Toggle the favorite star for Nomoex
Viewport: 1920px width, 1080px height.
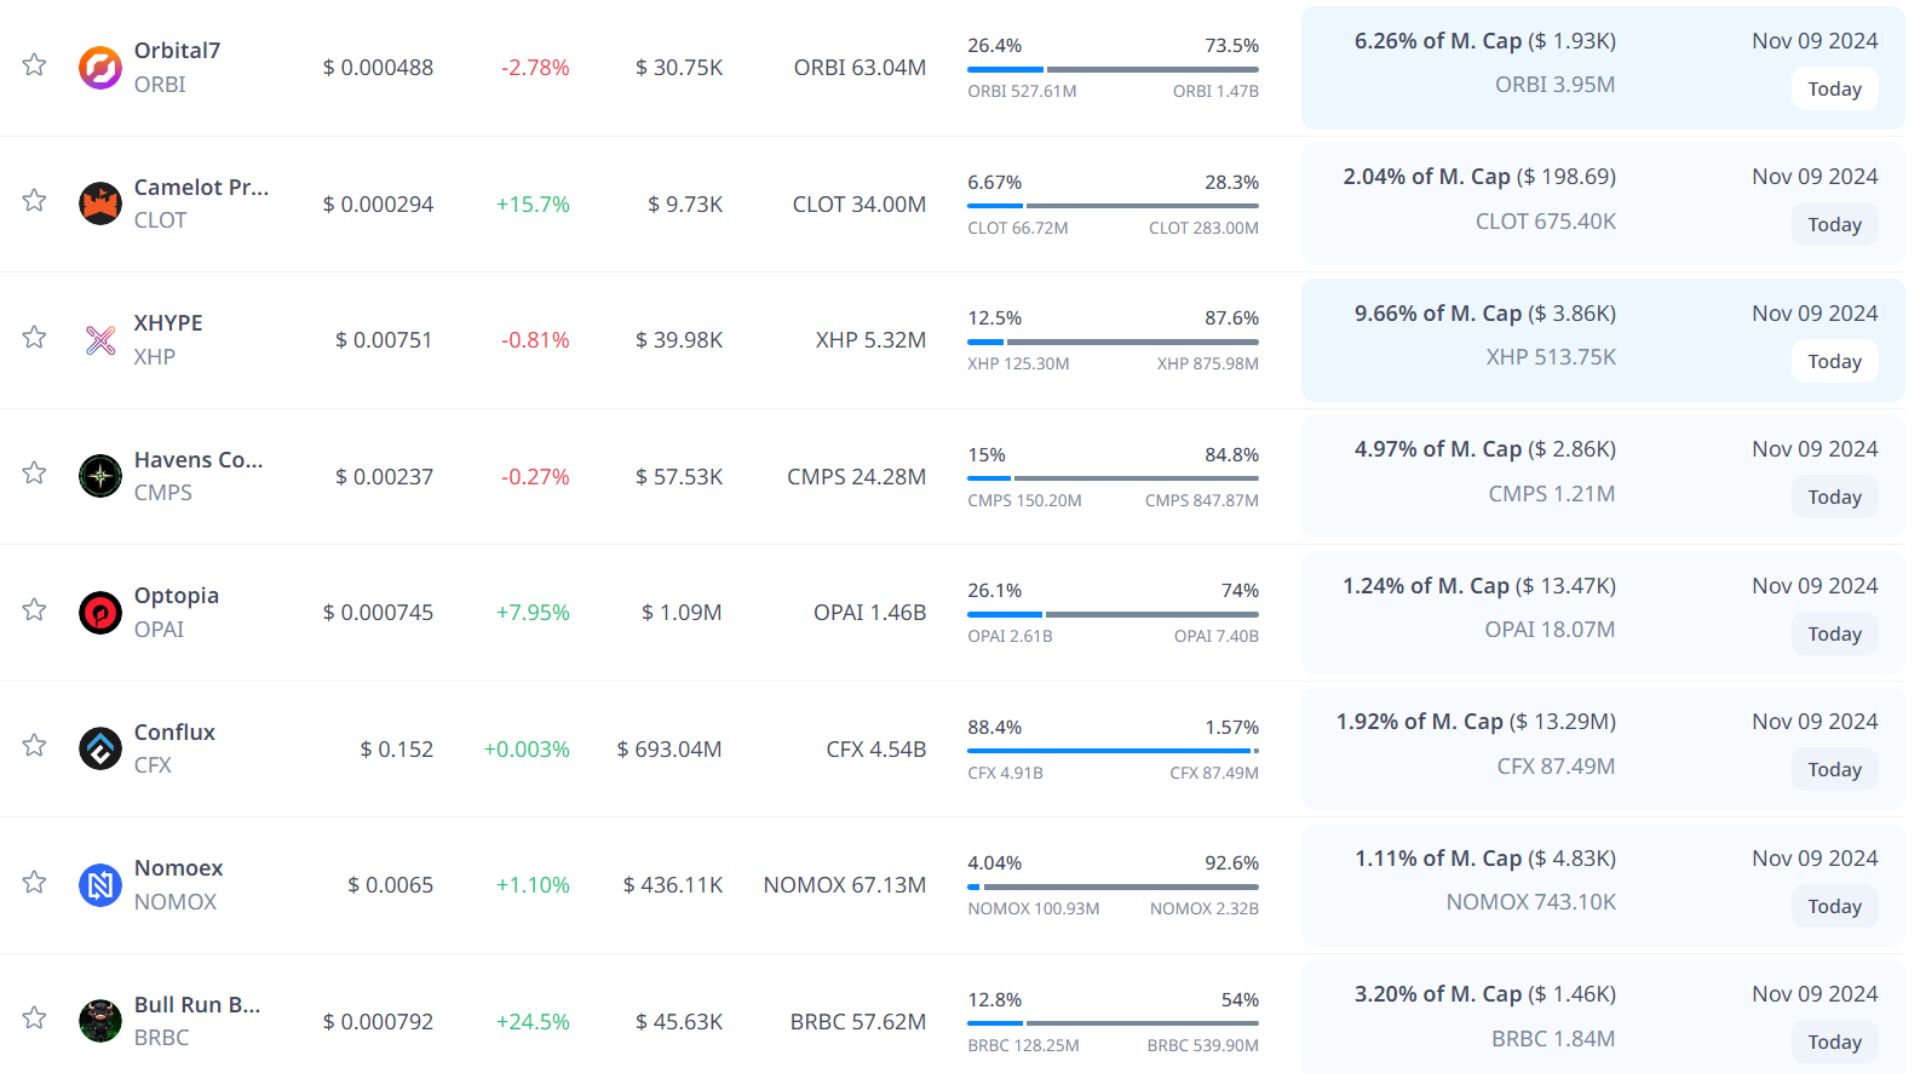34,882
